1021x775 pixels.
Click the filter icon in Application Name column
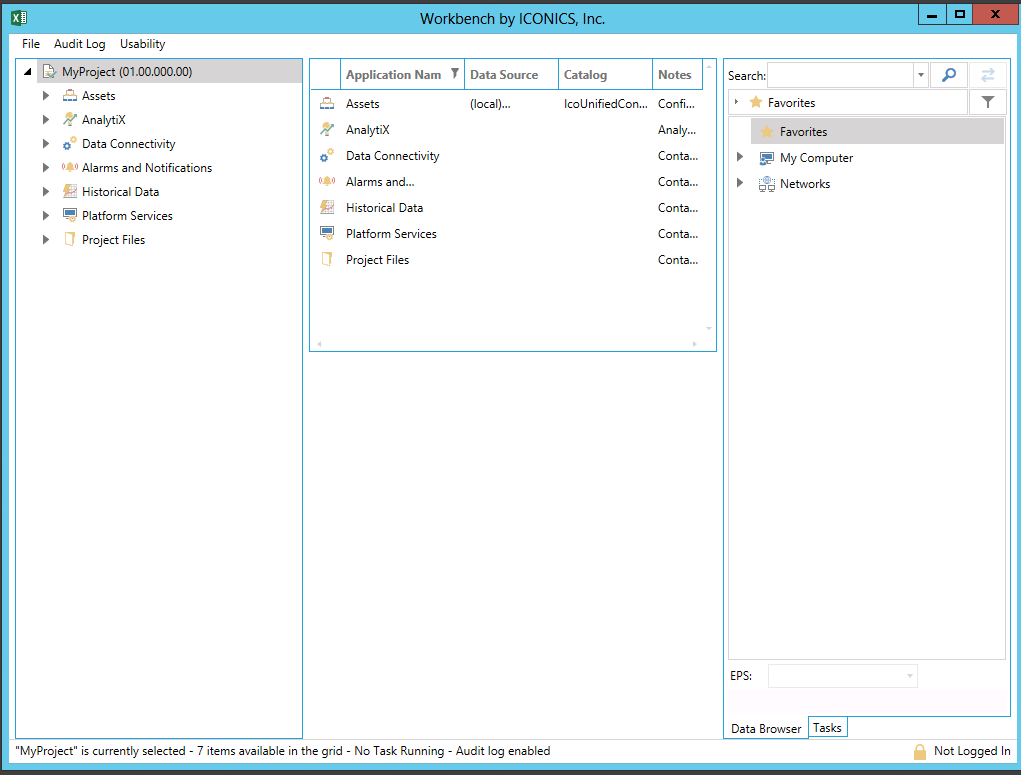point(455,74)
